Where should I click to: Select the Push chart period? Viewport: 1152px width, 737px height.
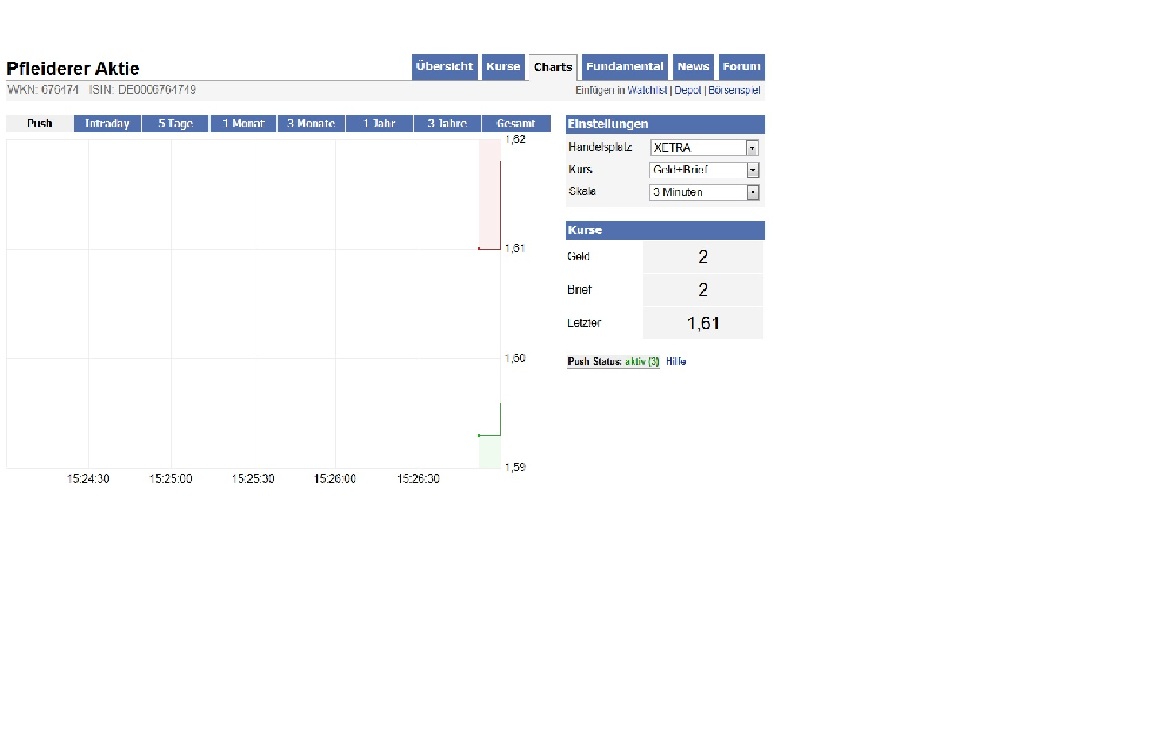pyautogui.click(x=40, y=123)
